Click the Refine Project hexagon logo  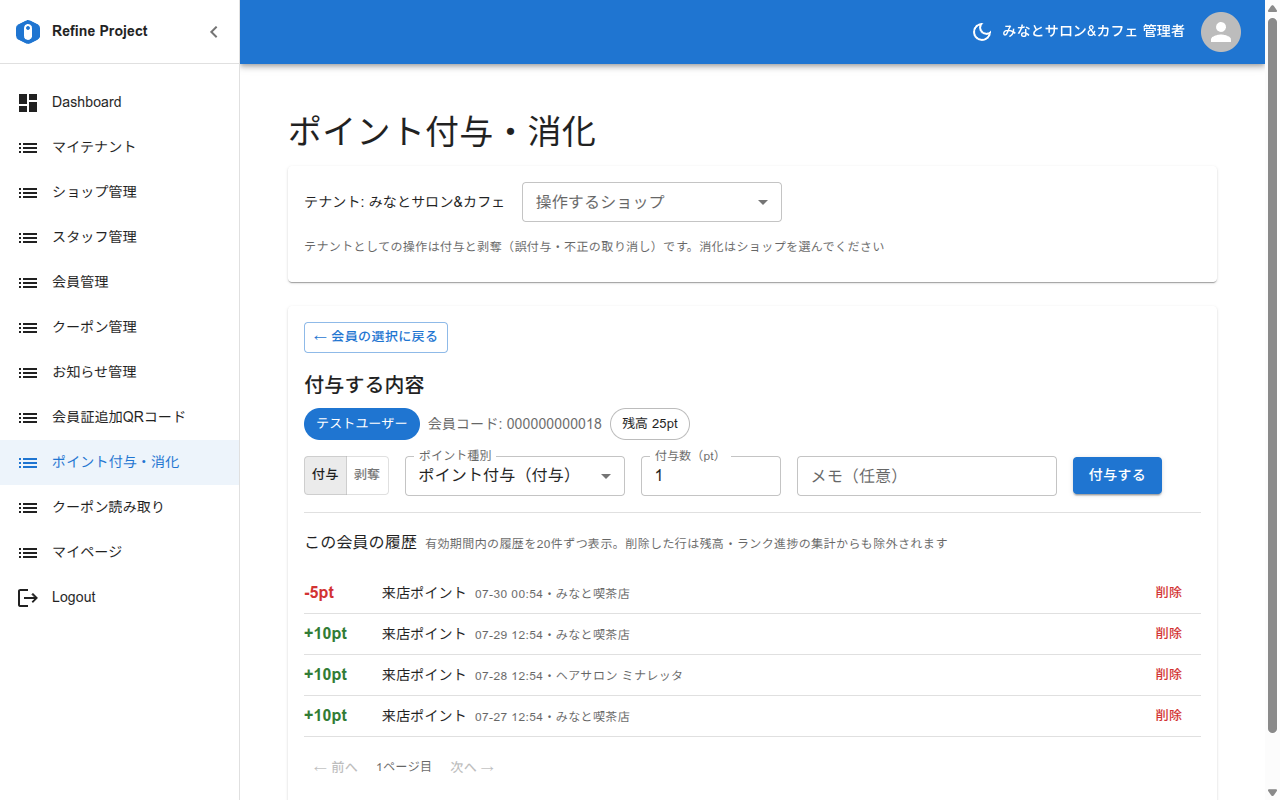pyautogui.click(x=28, y=32)
